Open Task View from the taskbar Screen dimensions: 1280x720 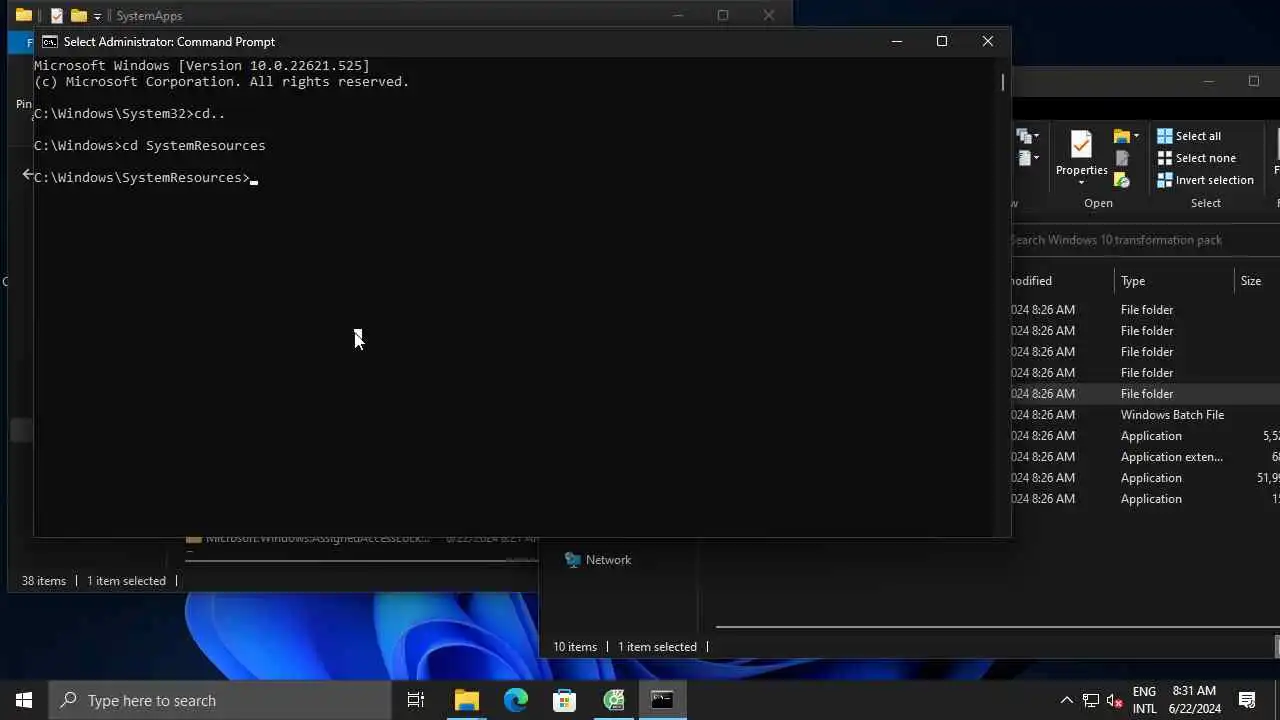click(416, 700)
